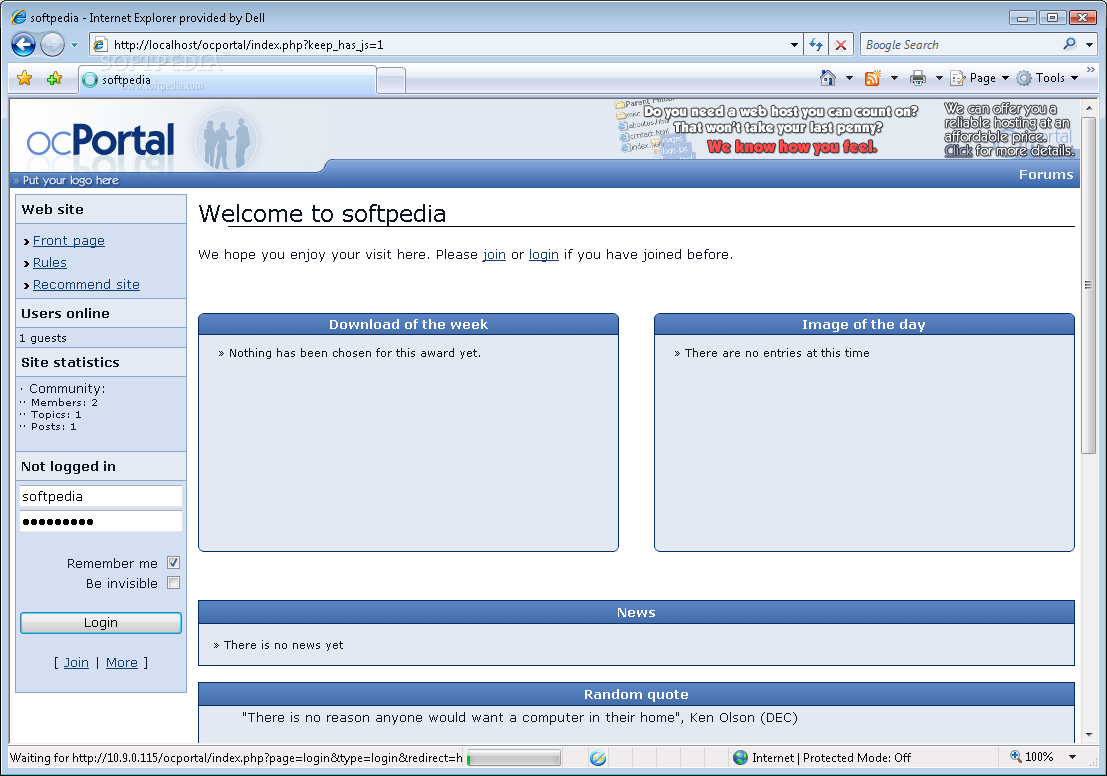Click the page vertical scrollbar thumb

click(x=1088, y=285)
